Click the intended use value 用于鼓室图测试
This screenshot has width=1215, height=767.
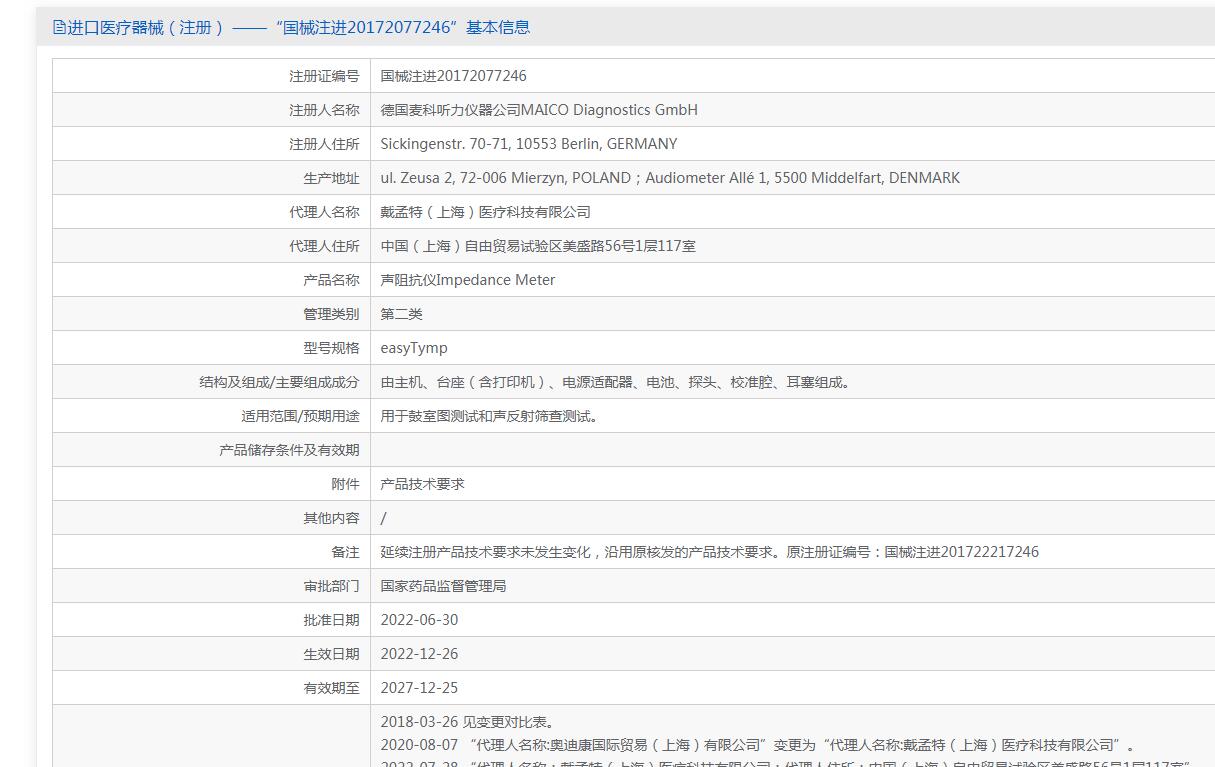pos(491,416)
